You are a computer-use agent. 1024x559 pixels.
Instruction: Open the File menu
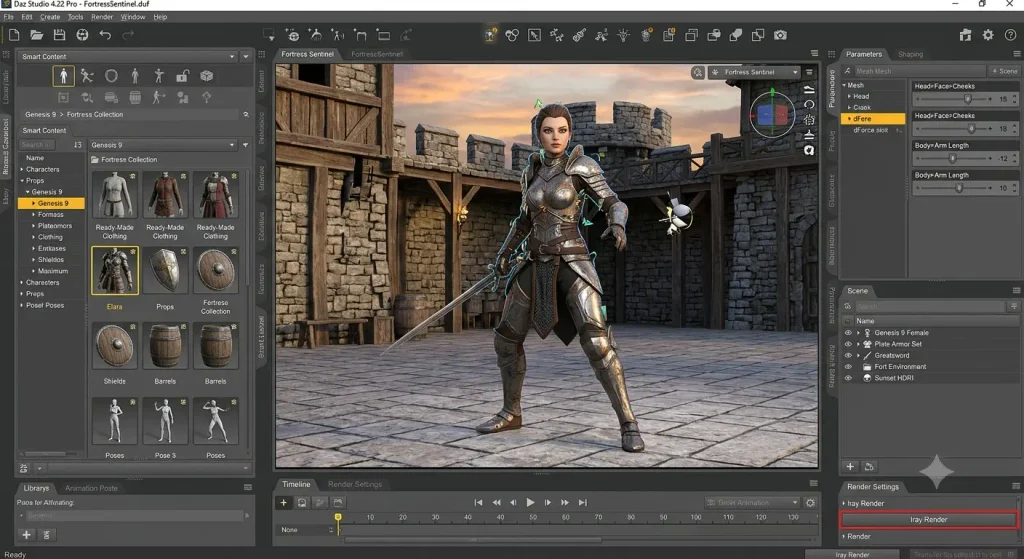coord(8,17)
